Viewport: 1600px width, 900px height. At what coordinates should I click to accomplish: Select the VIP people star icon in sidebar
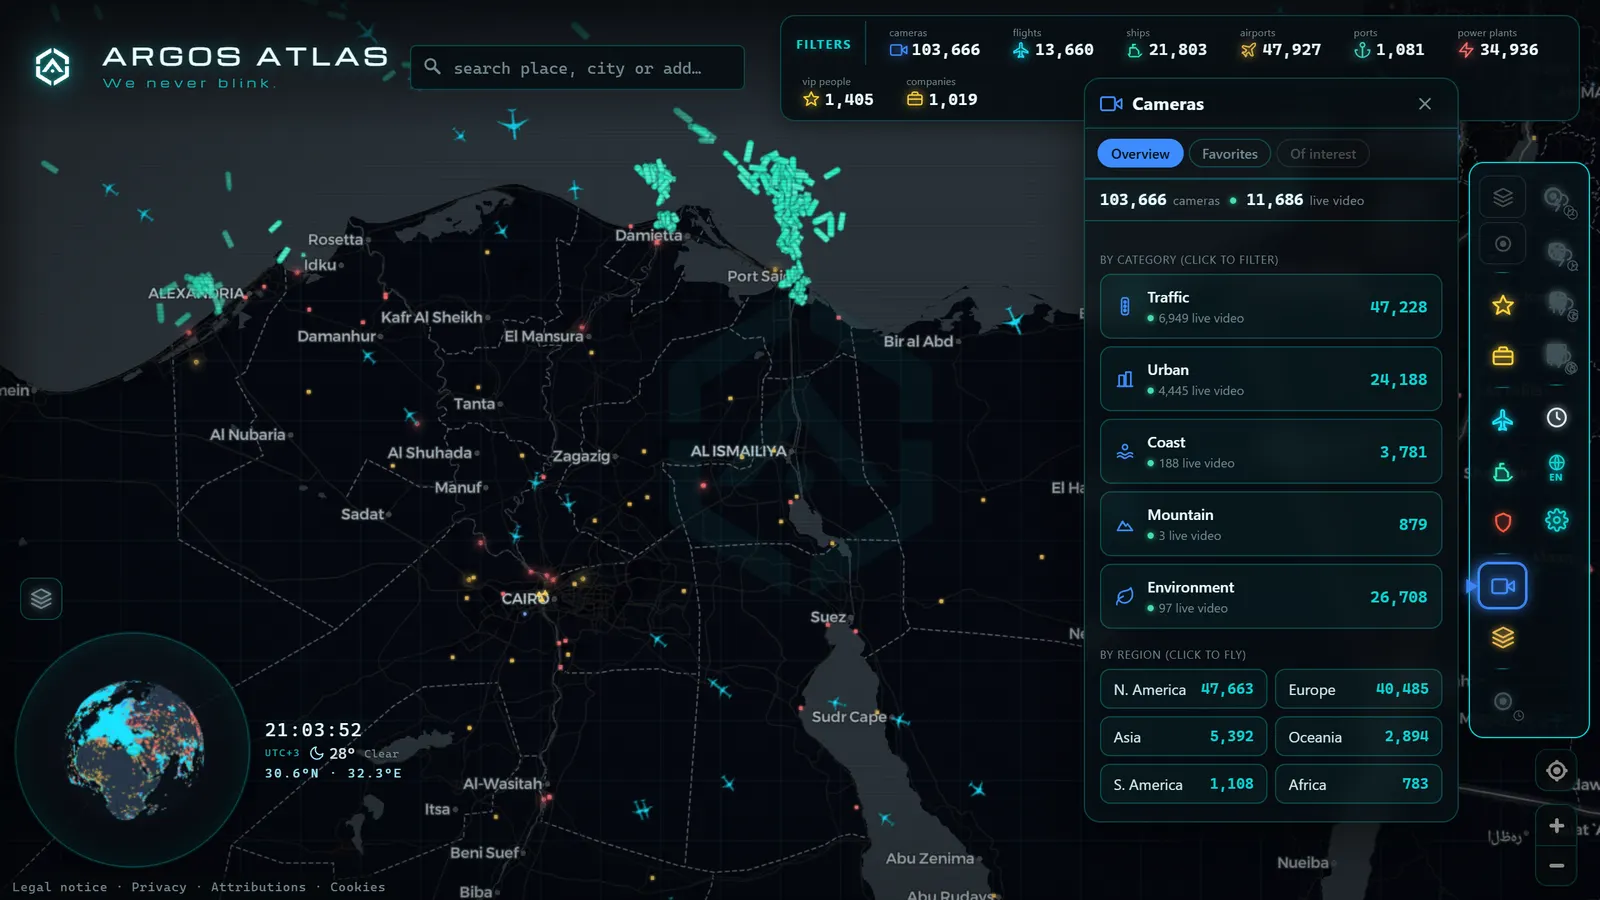[1503, 305]
